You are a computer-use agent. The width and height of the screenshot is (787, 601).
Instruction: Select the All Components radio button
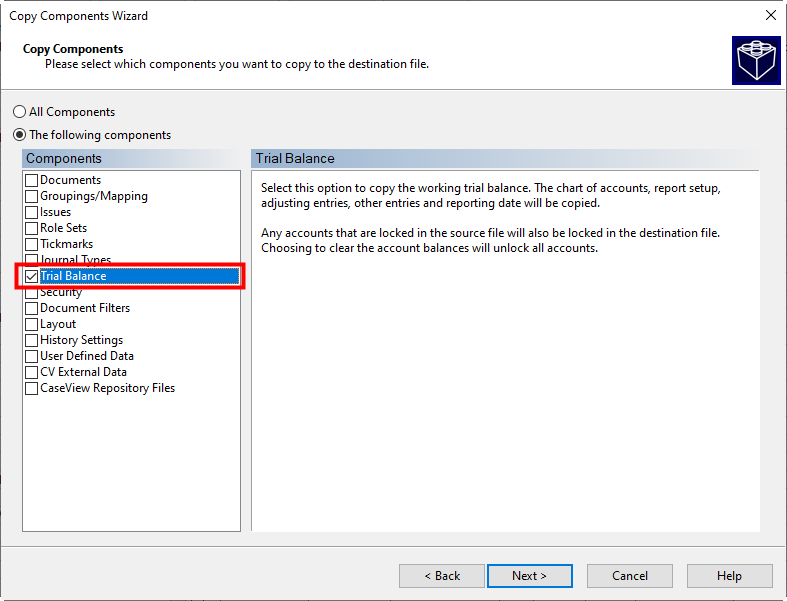pyautogui.click(x=19, y=112)
